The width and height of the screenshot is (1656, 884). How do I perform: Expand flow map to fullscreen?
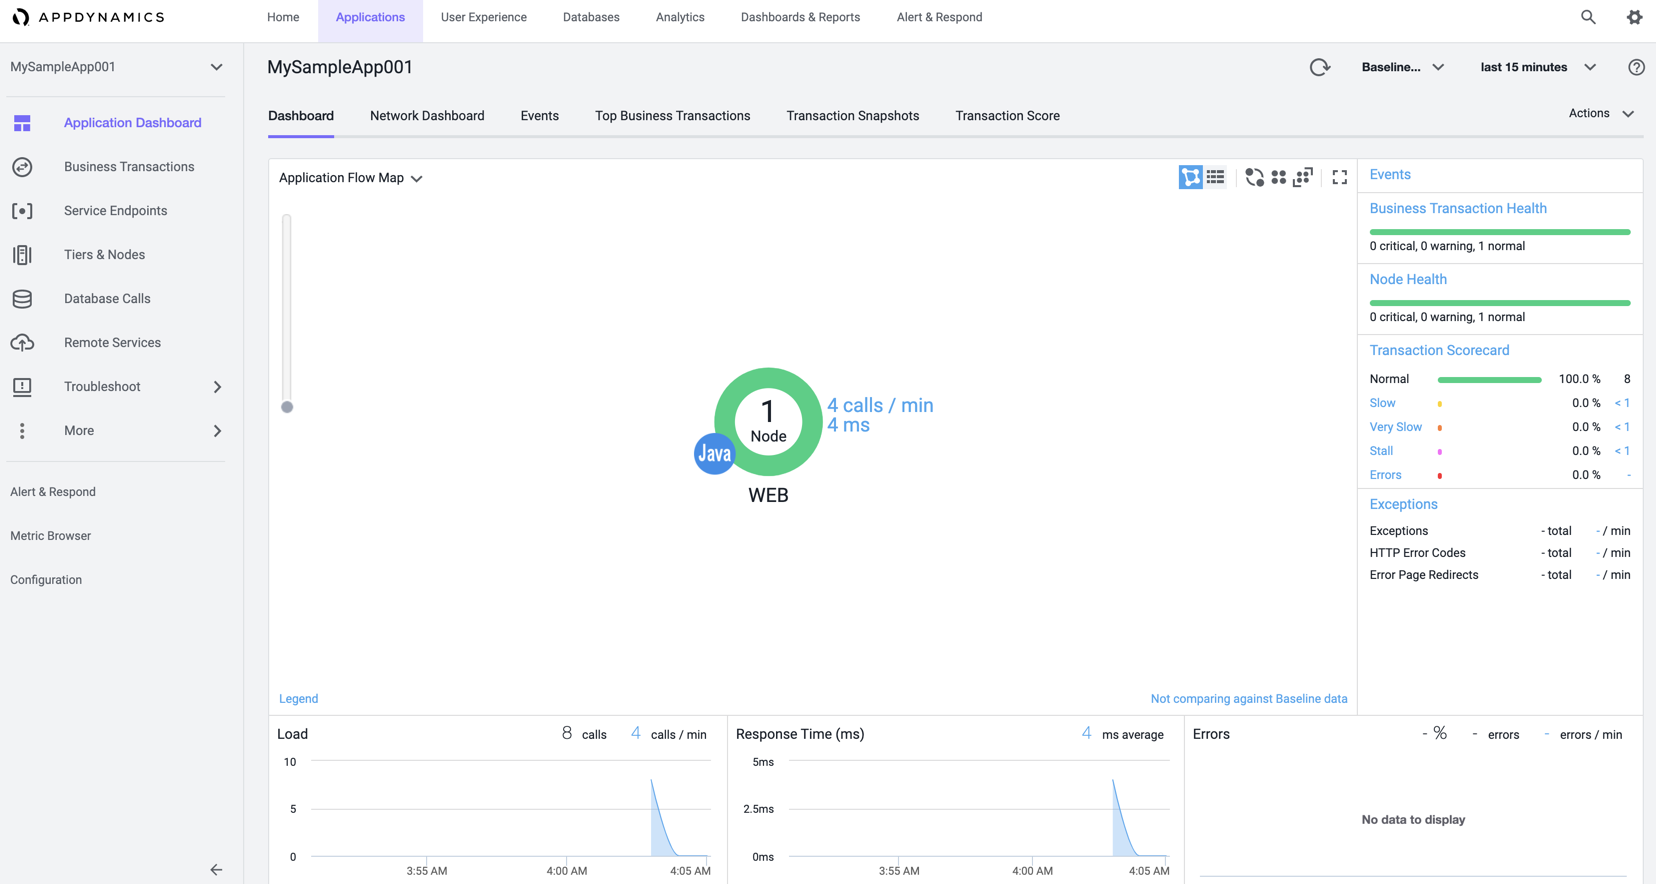pyautogui.click(x=1340, y=177)
